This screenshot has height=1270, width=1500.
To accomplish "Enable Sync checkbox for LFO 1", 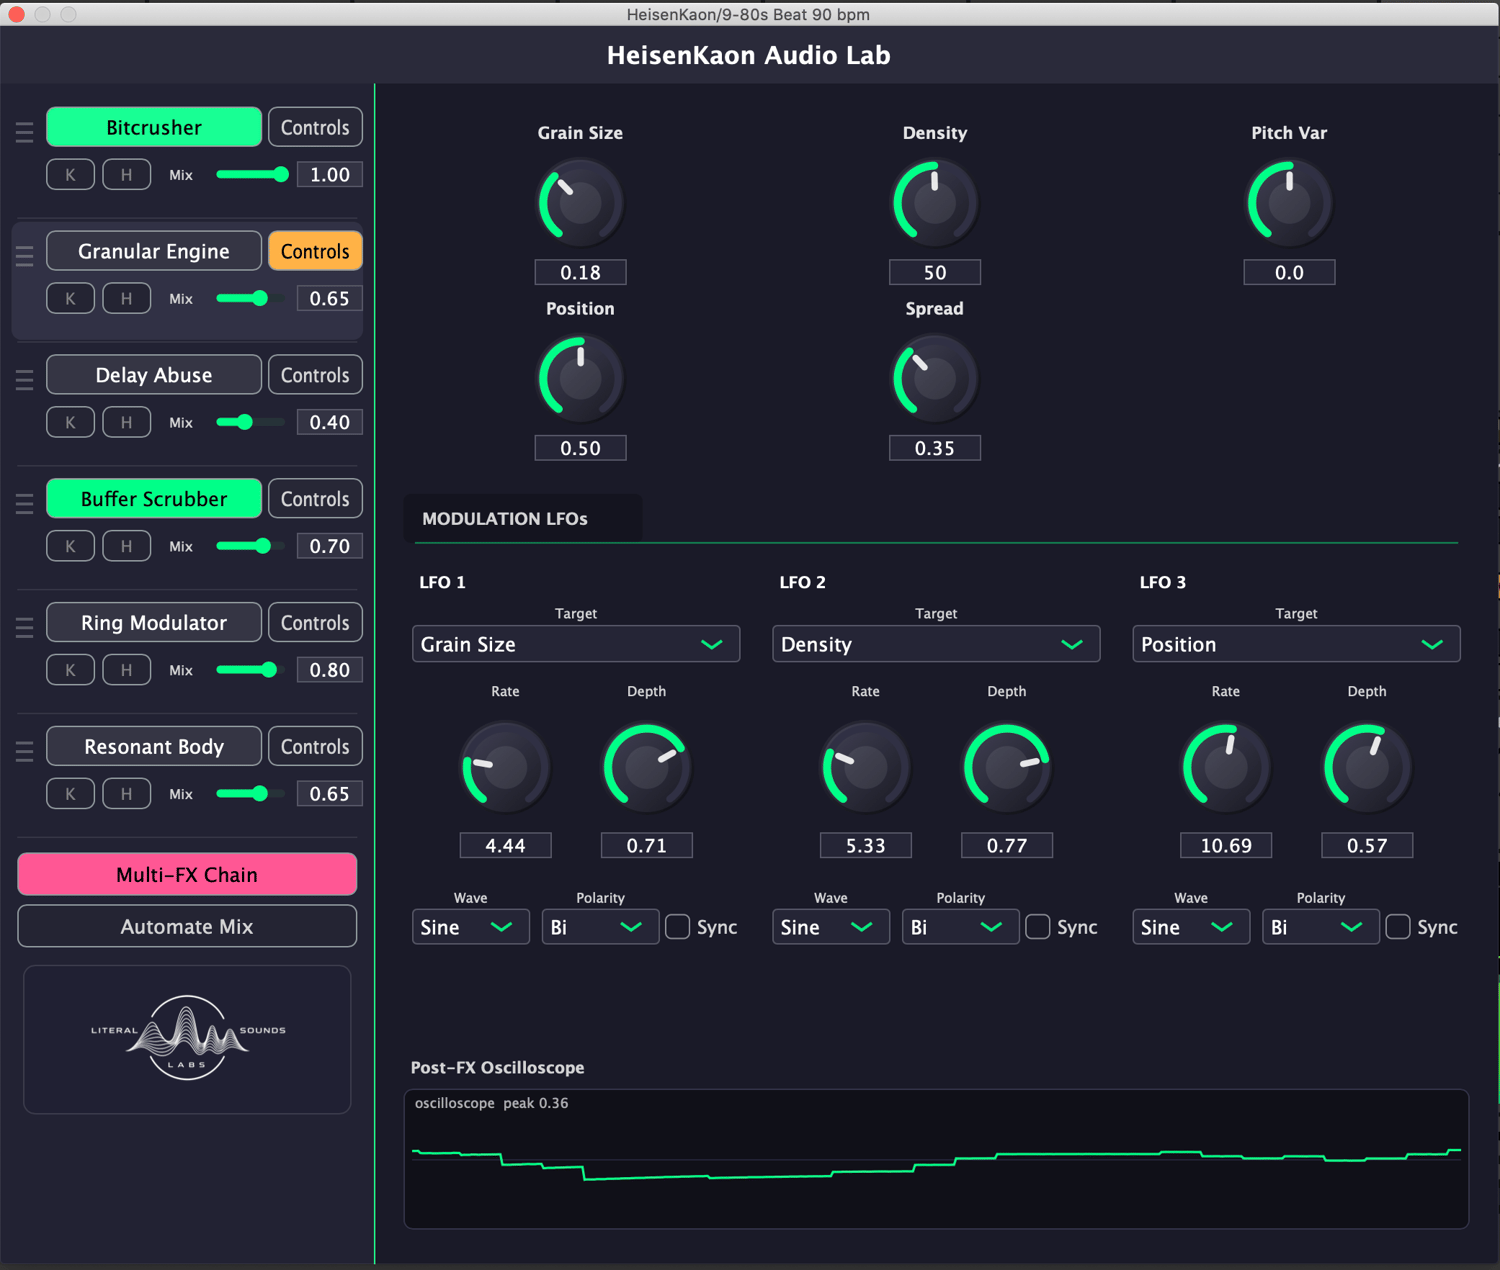I will coord(678,927).
